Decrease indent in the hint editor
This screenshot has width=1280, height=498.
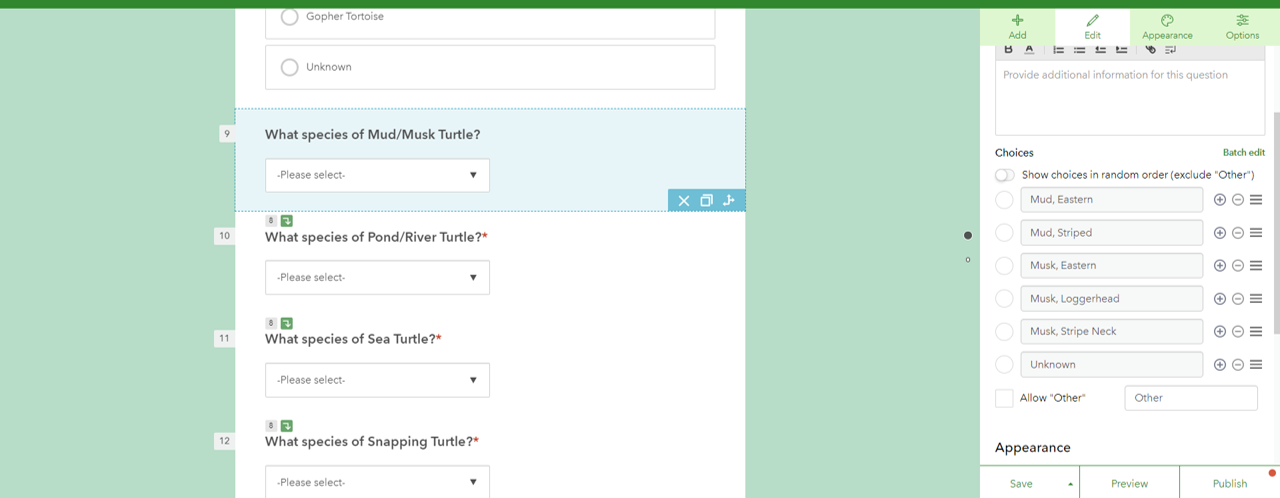(1100, 49)
